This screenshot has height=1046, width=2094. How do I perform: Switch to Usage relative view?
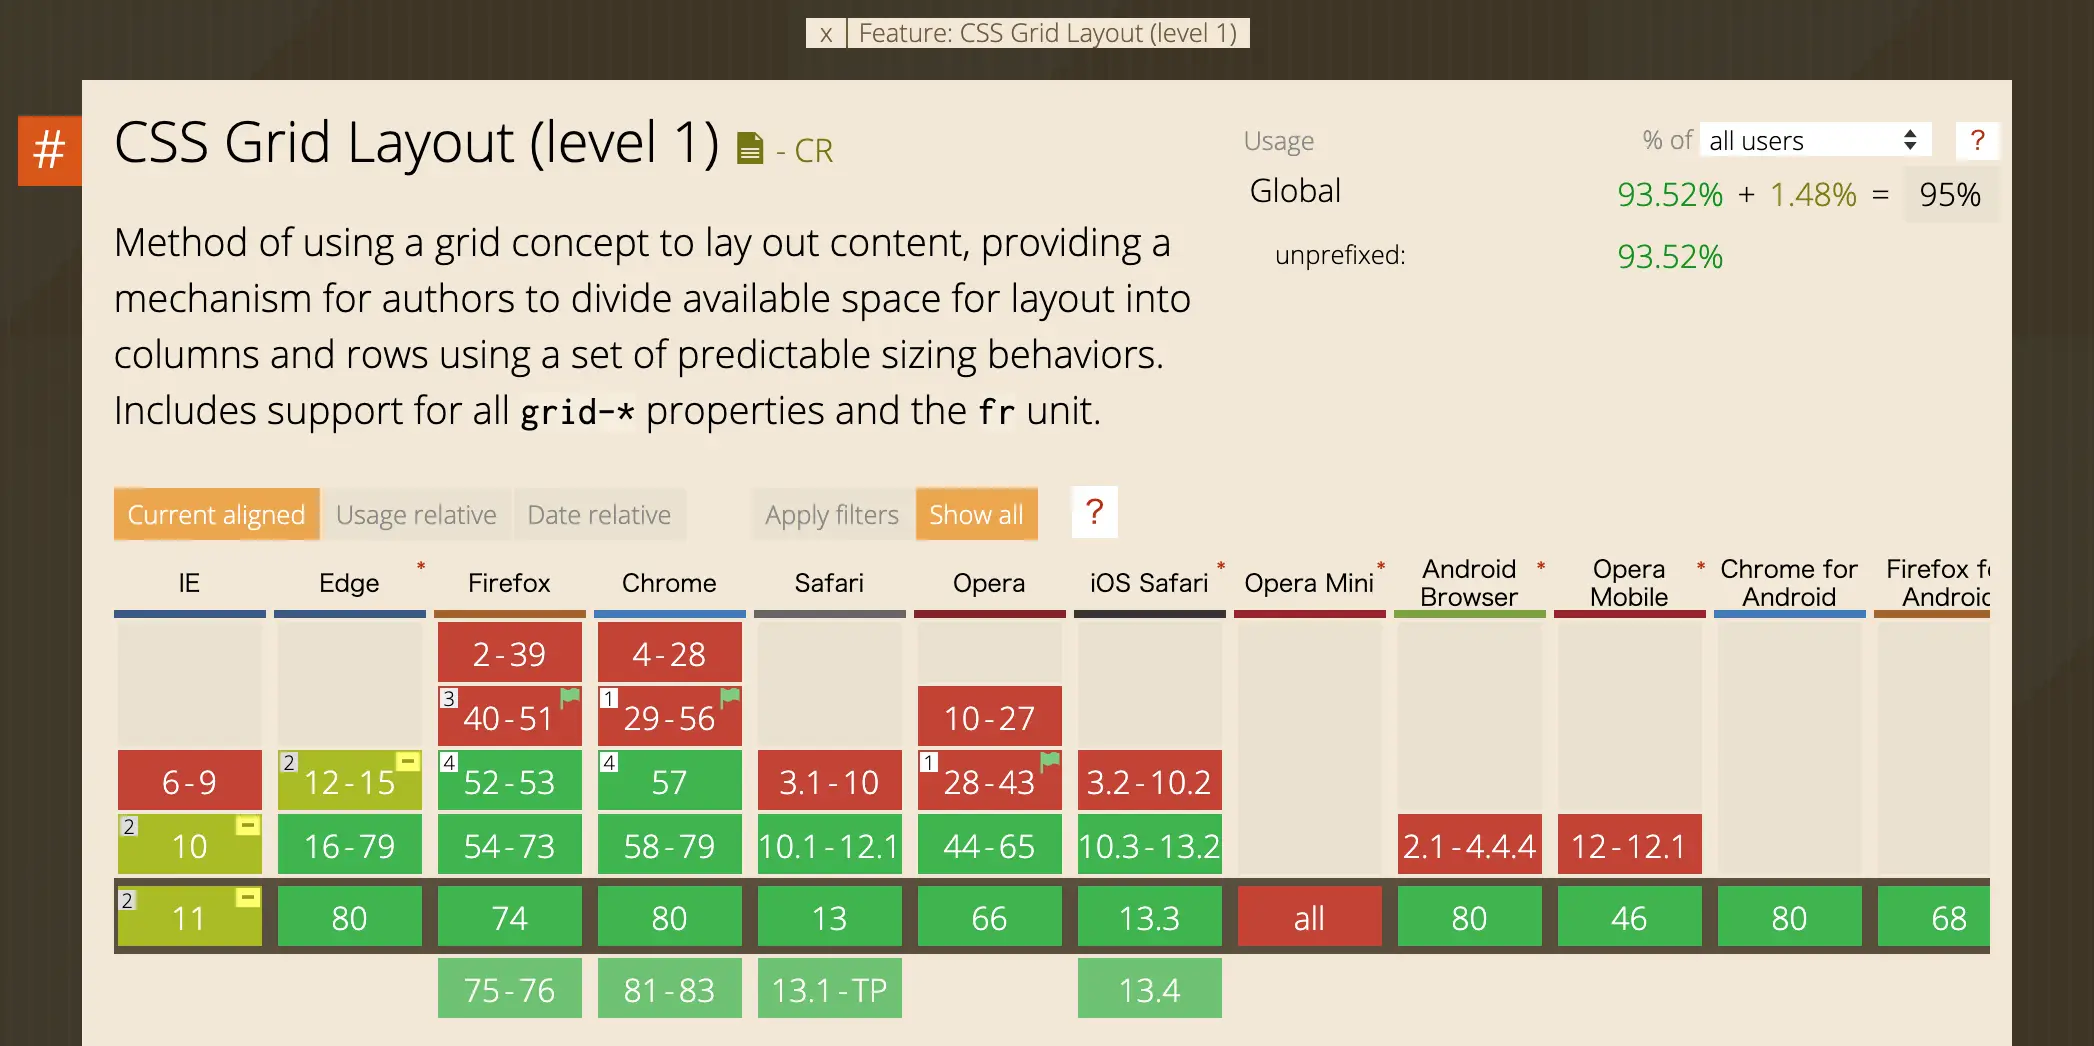[416, 515]
